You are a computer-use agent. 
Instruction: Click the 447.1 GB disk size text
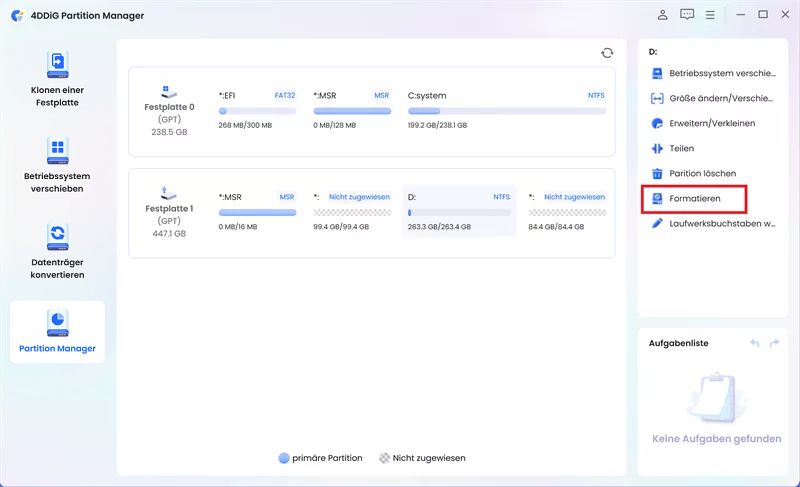pos(169,234)
